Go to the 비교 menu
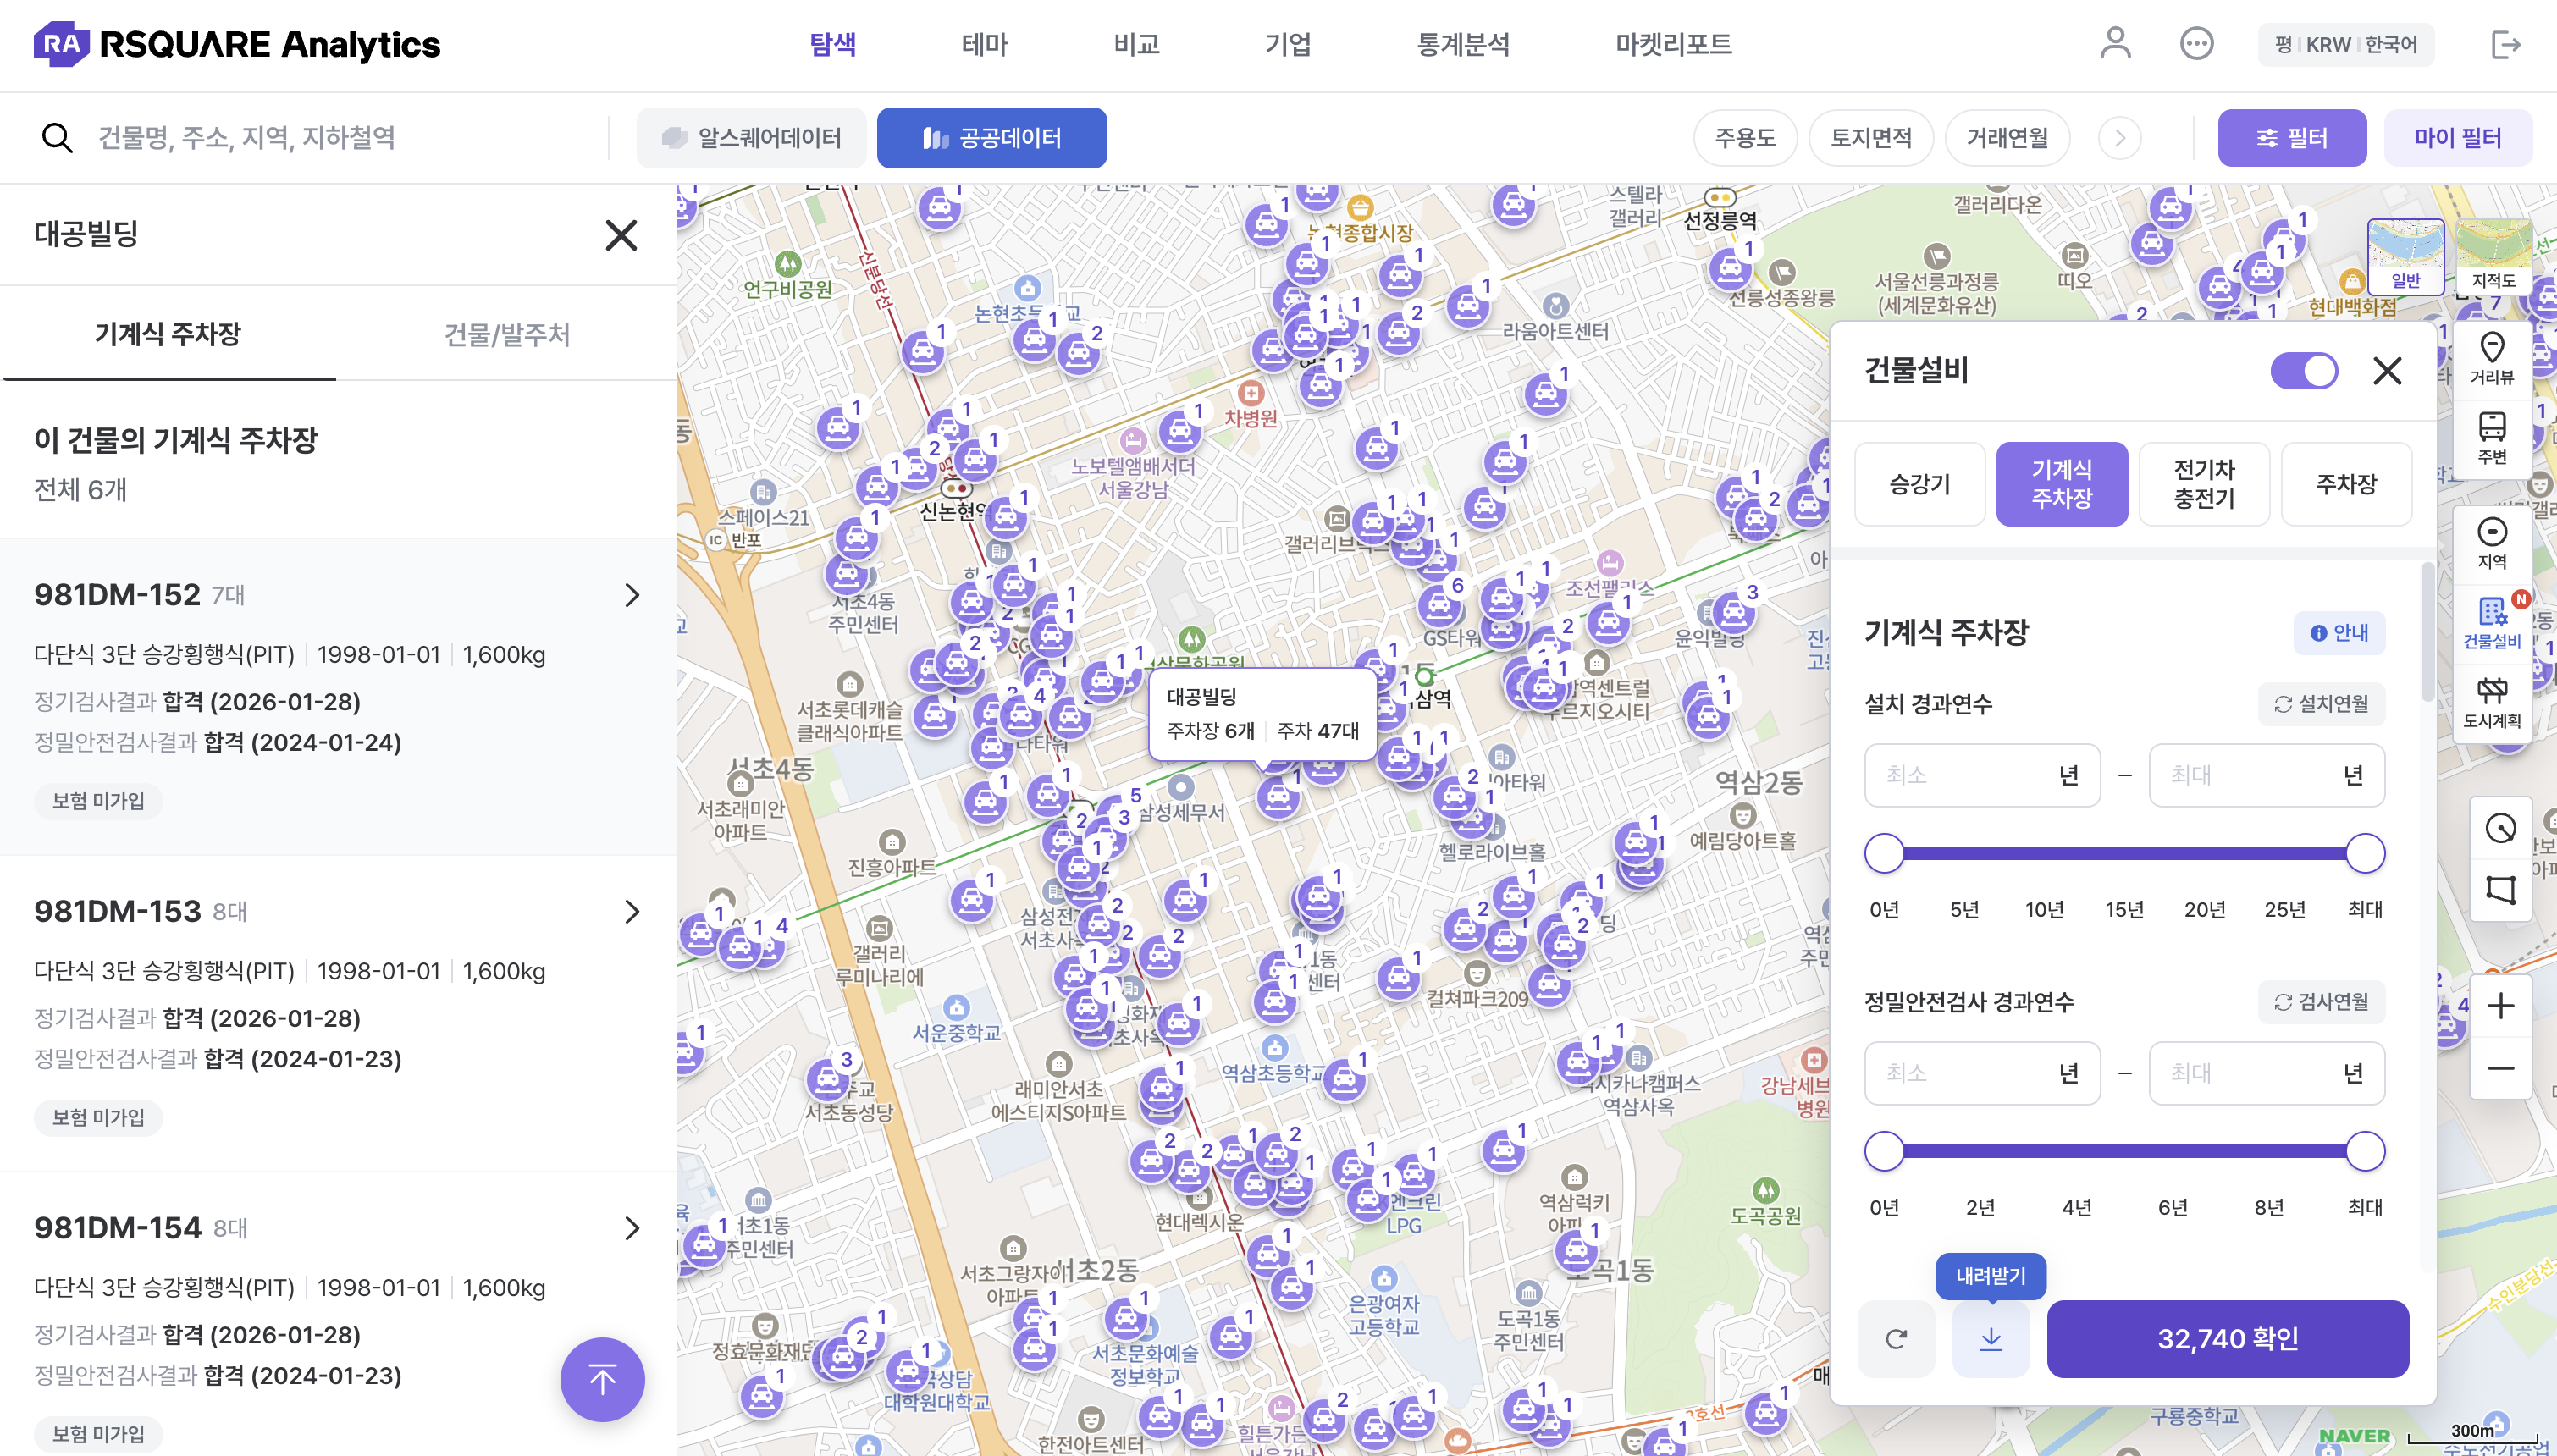2557x1456 pixels. tap(1136, 45)
